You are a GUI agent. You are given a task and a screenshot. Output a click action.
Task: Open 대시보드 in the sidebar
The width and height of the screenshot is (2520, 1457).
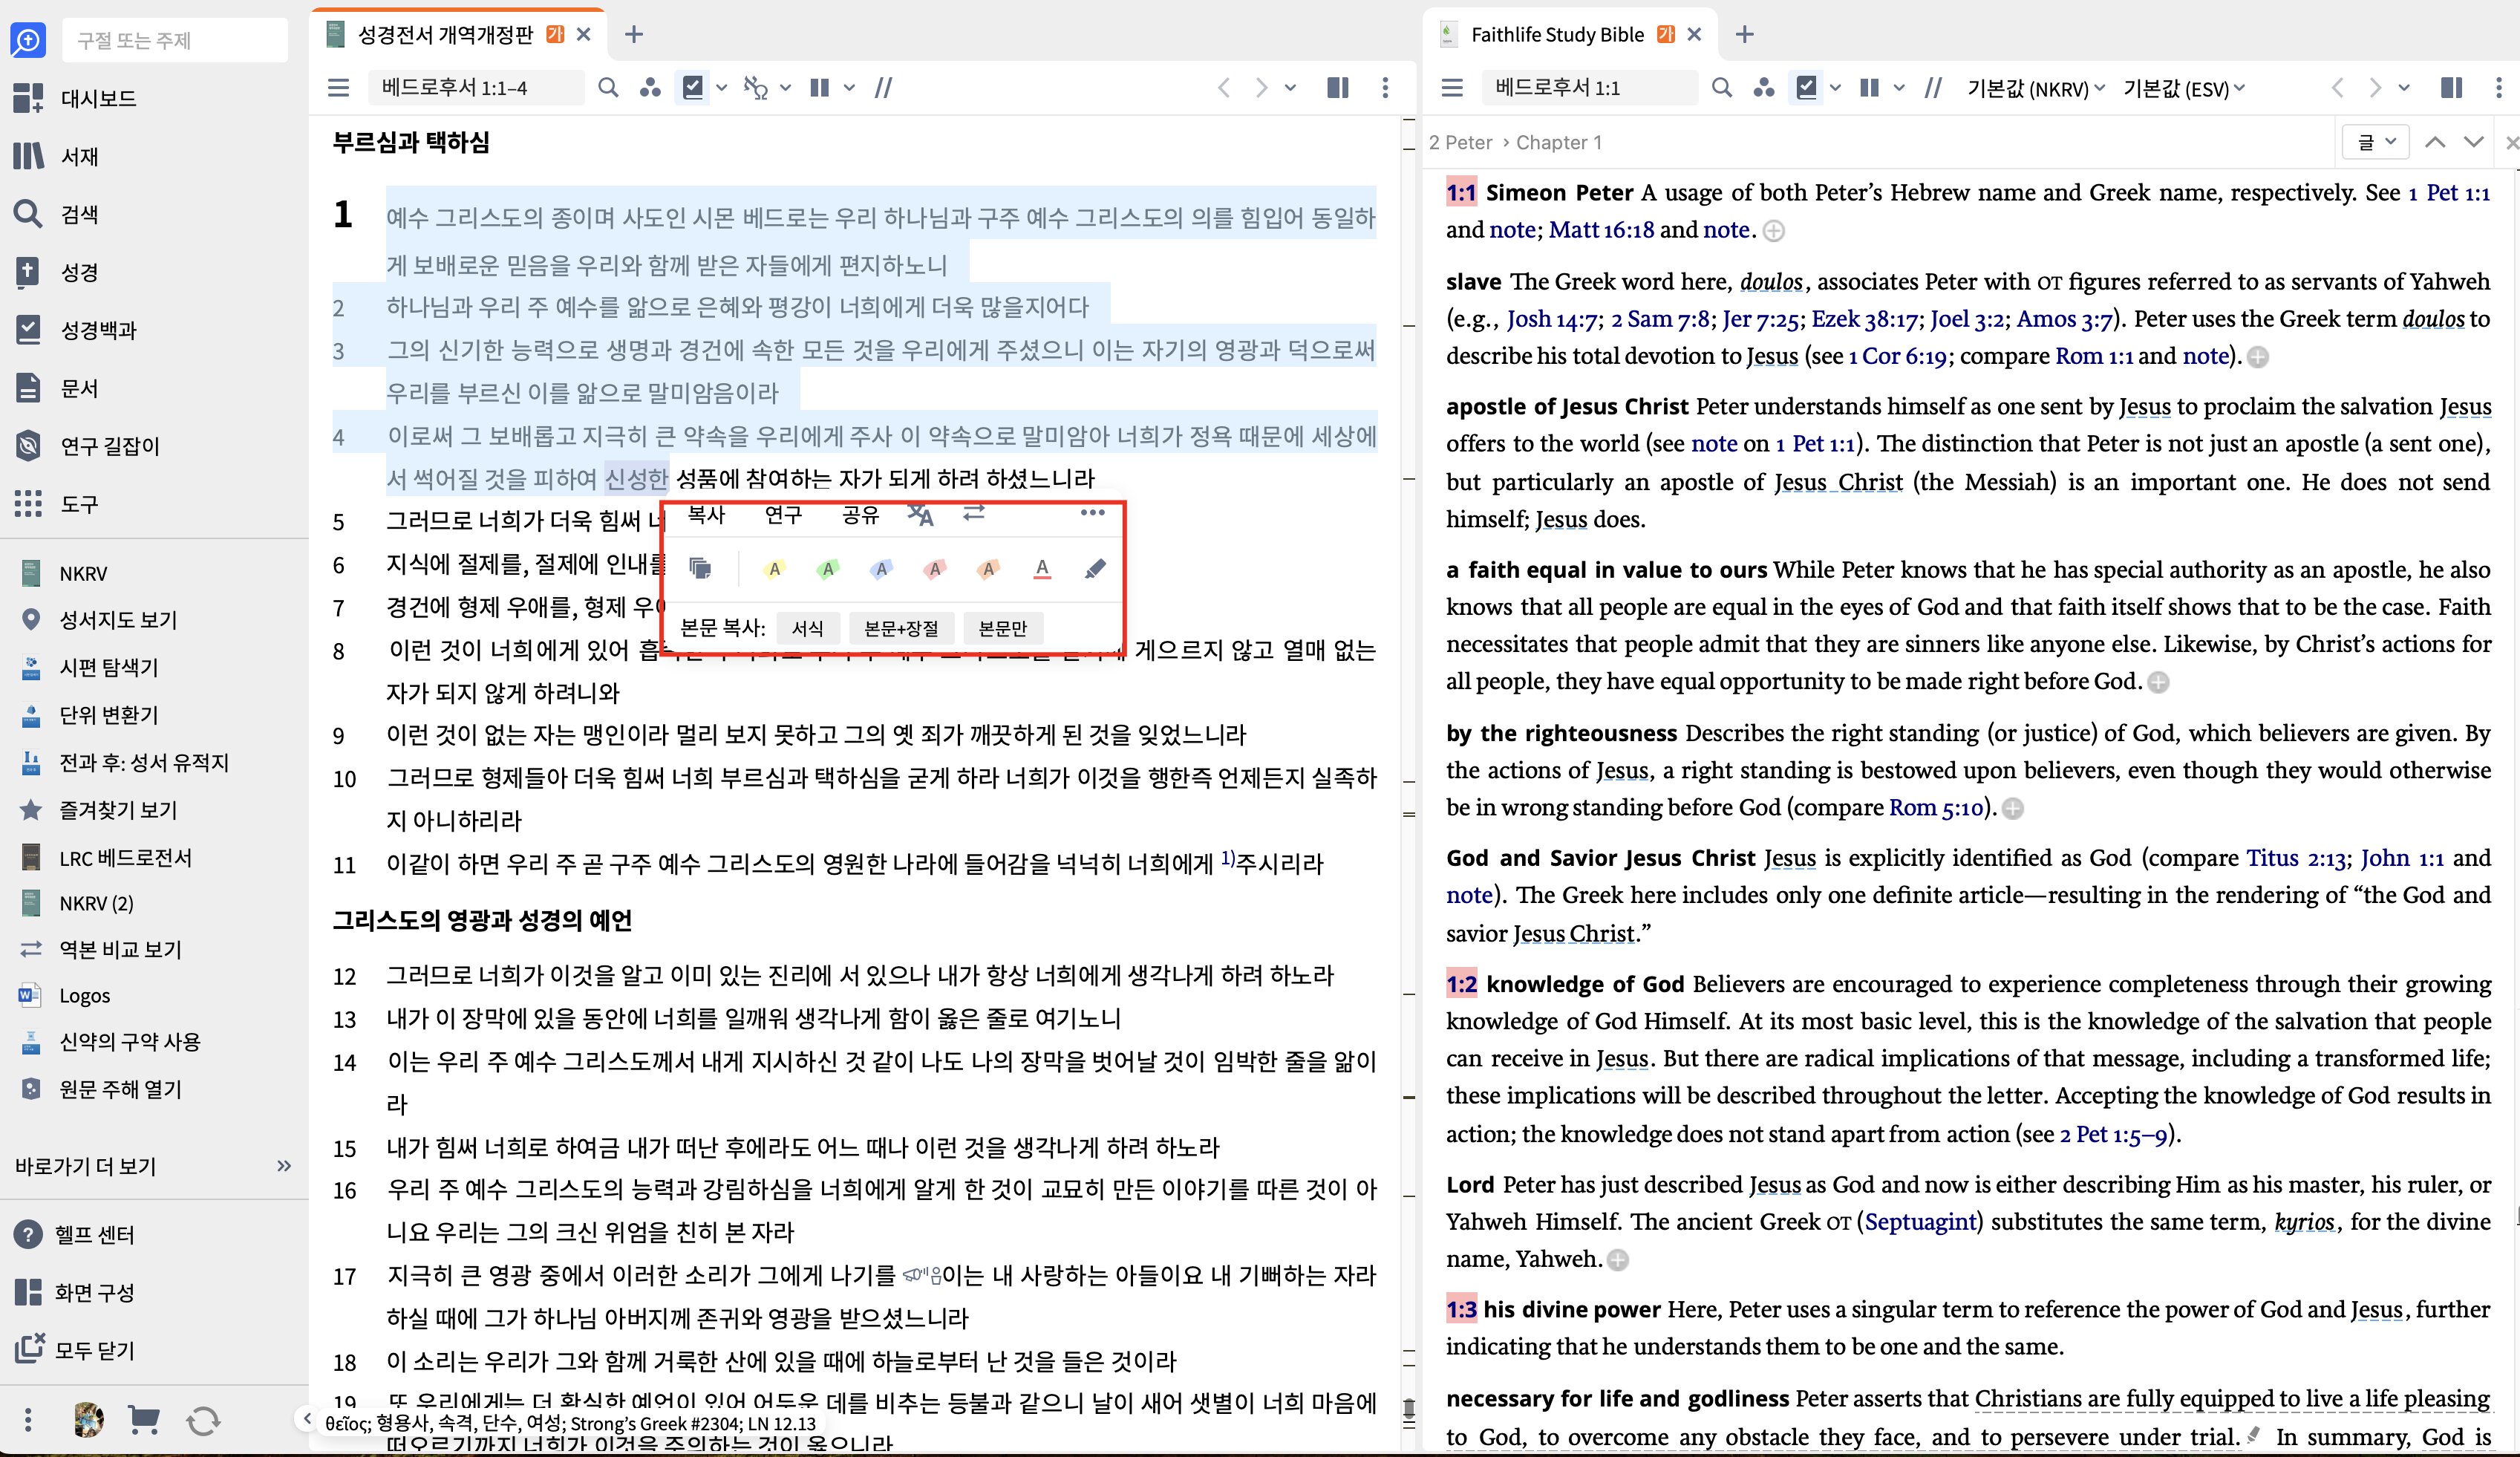point(75,98)
